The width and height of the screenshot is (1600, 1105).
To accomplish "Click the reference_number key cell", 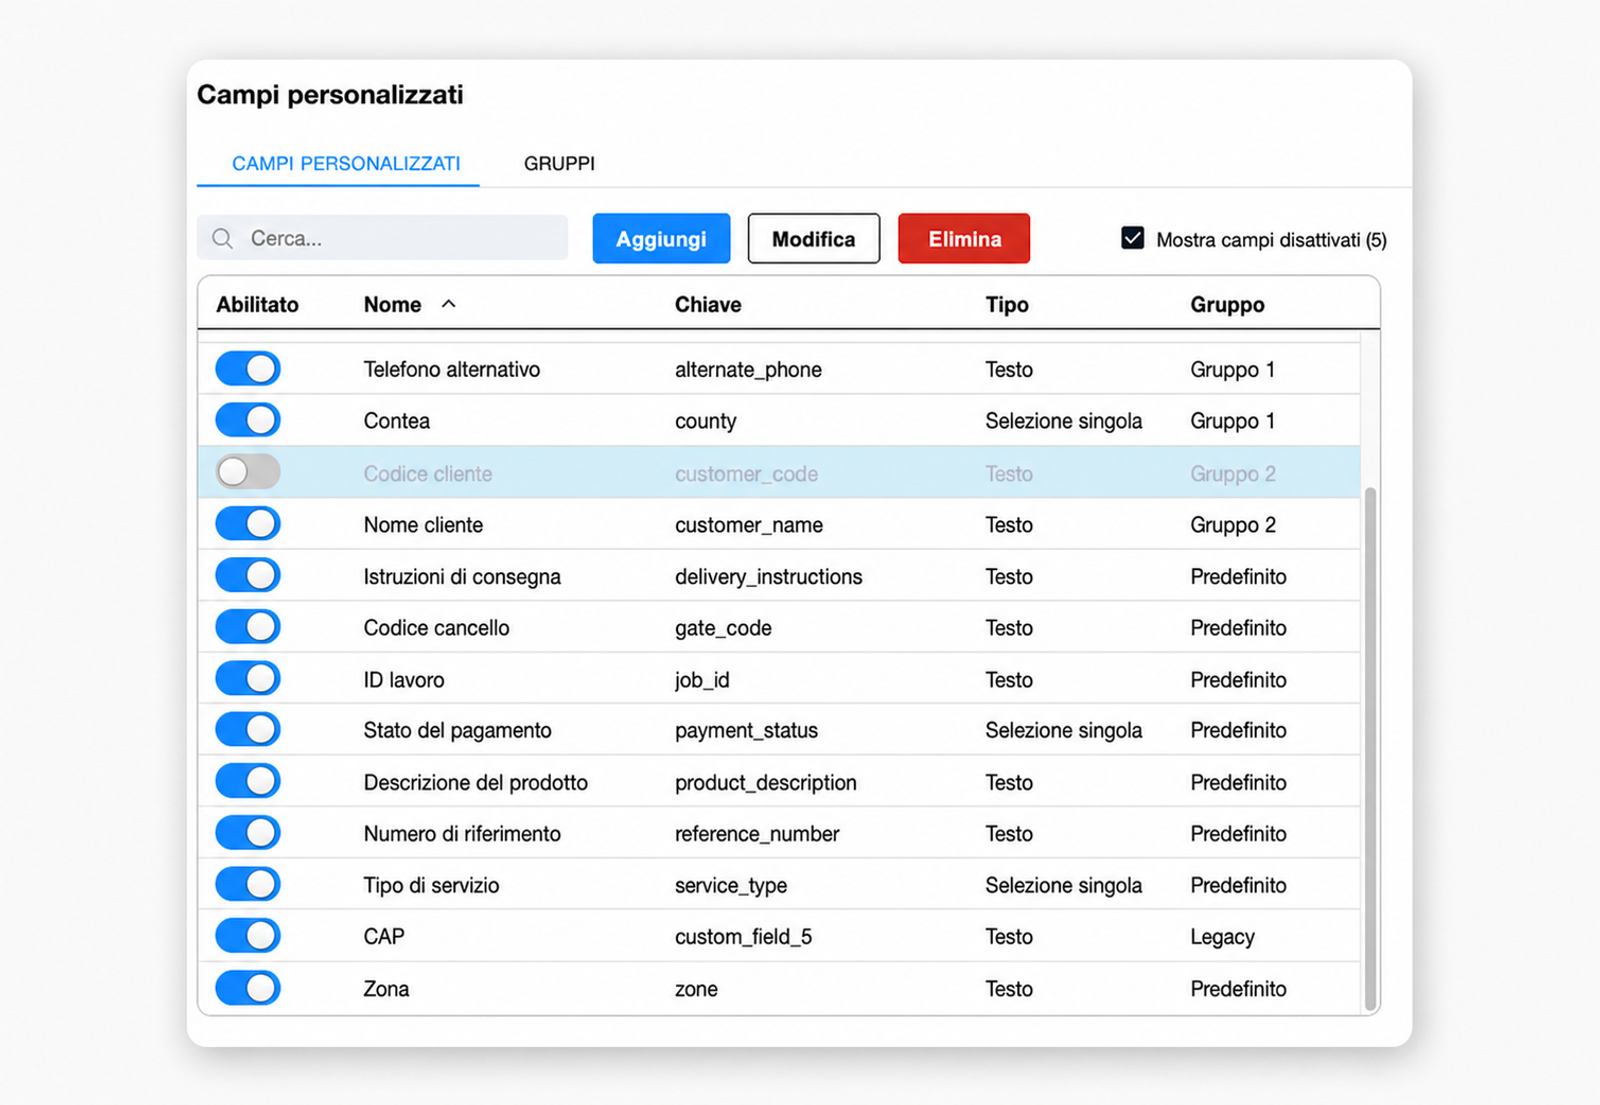I will pos(757,834).
